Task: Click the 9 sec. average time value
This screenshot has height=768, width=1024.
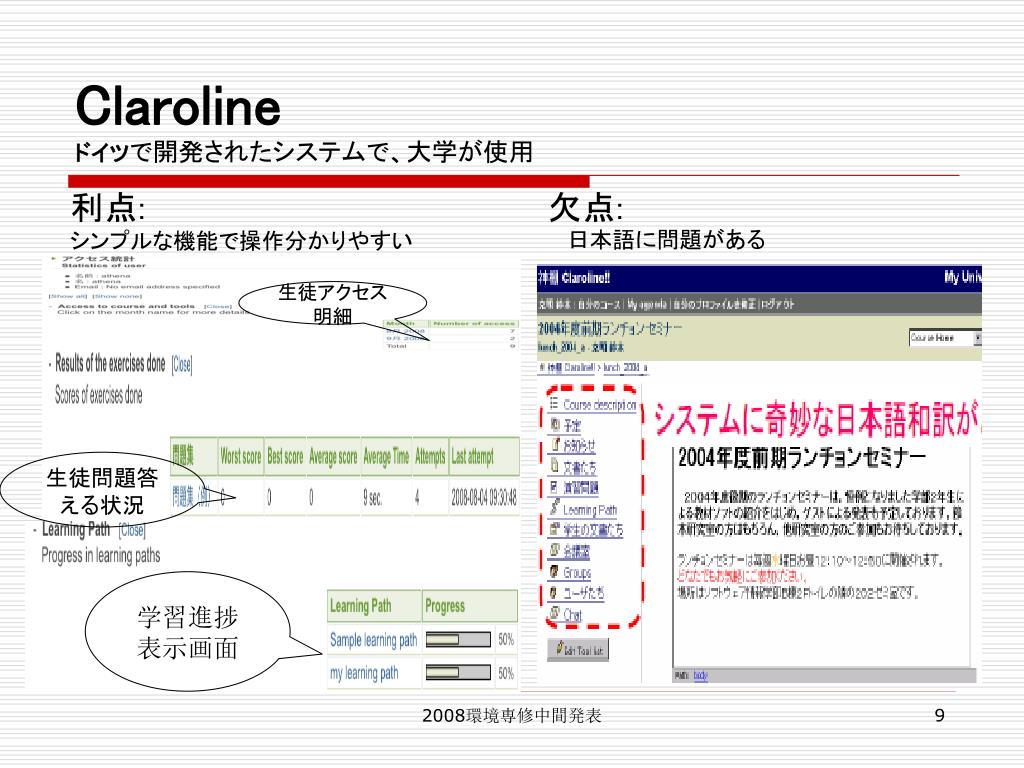Action: 372,498
